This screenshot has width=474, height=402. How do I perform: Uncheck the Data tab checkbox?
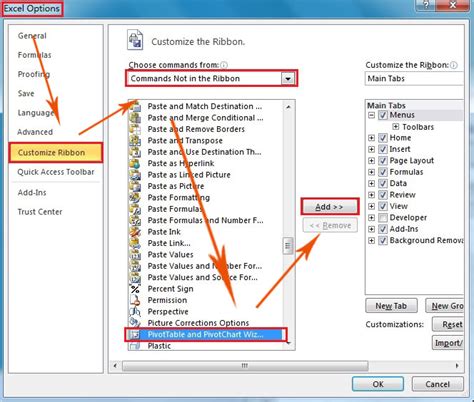point(383,183)
